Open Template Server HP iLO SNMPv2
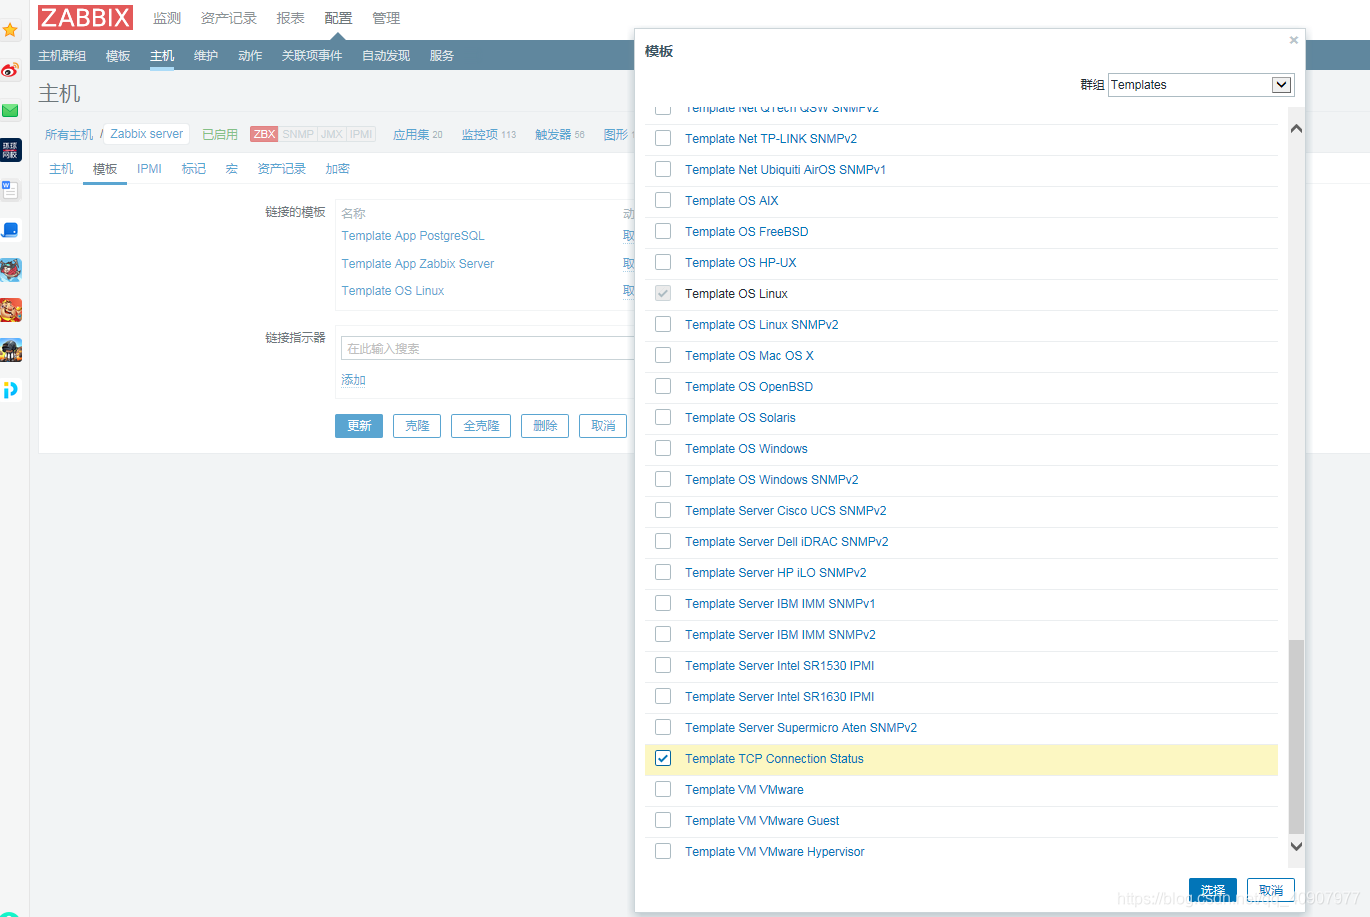Viewport: 1370px width, 917px height. tap(776, 573)
